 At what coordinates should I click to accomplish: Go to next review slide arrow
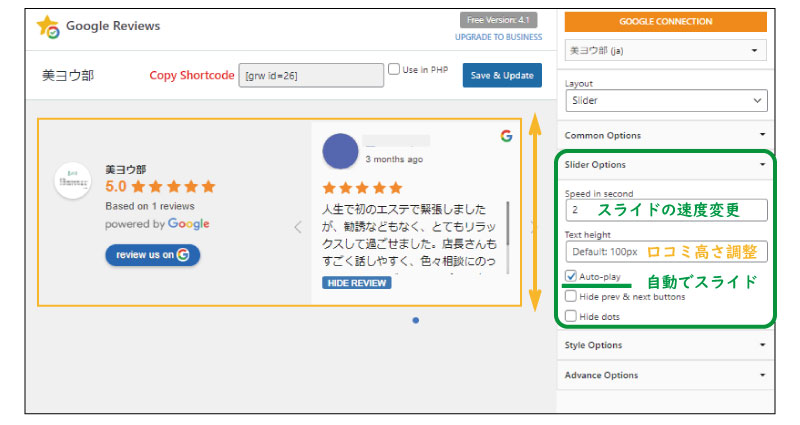pos(531,227)
